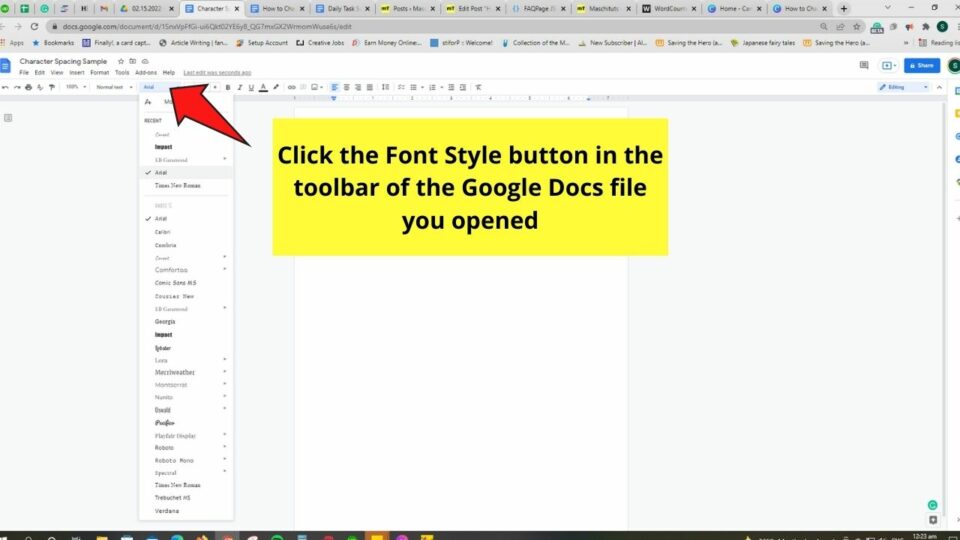Bookmark this page with the star icon
960x540 pixels.
pos(857,27)
